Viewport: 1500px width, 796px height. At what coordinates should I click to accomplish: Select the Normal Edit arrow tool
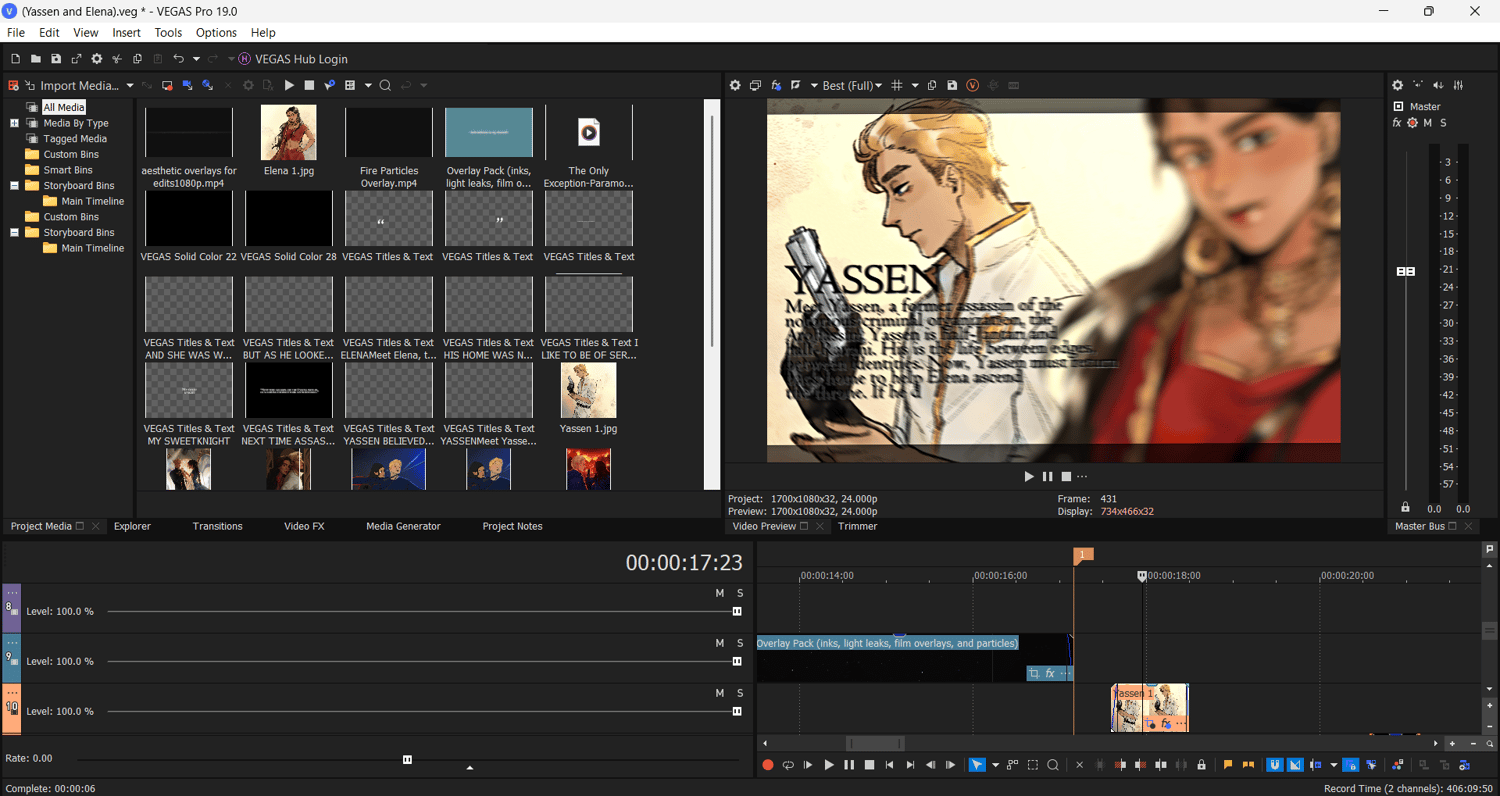tap(977, 765)
